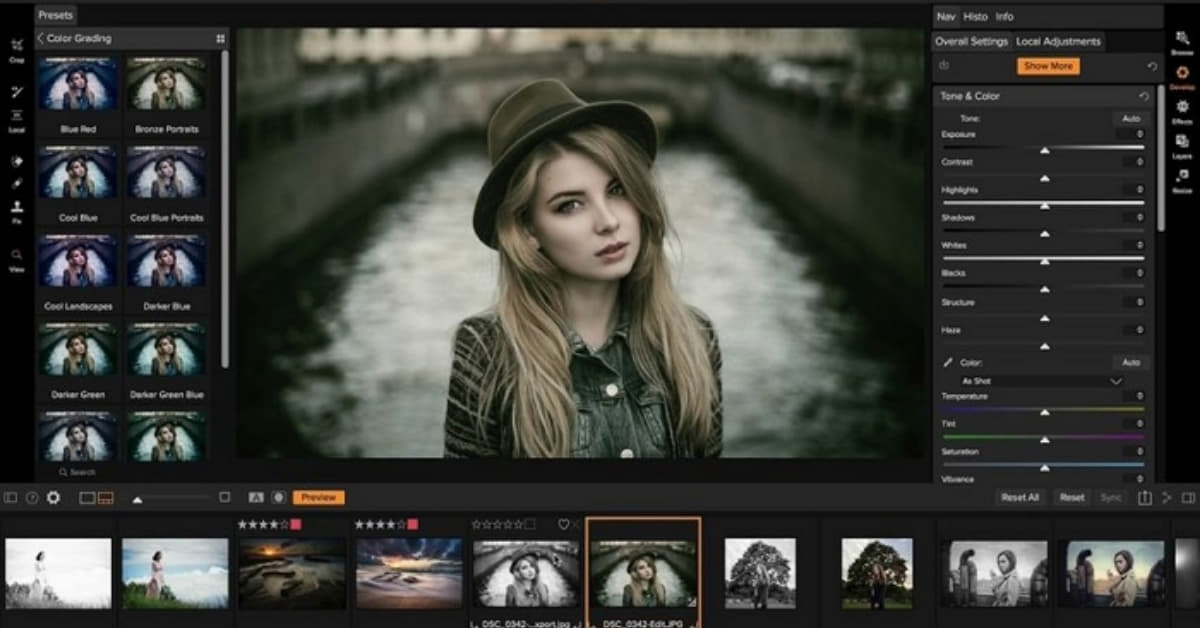Toggle Overall Settings power icon
The image size is (1200, 628).
(945, 66)
